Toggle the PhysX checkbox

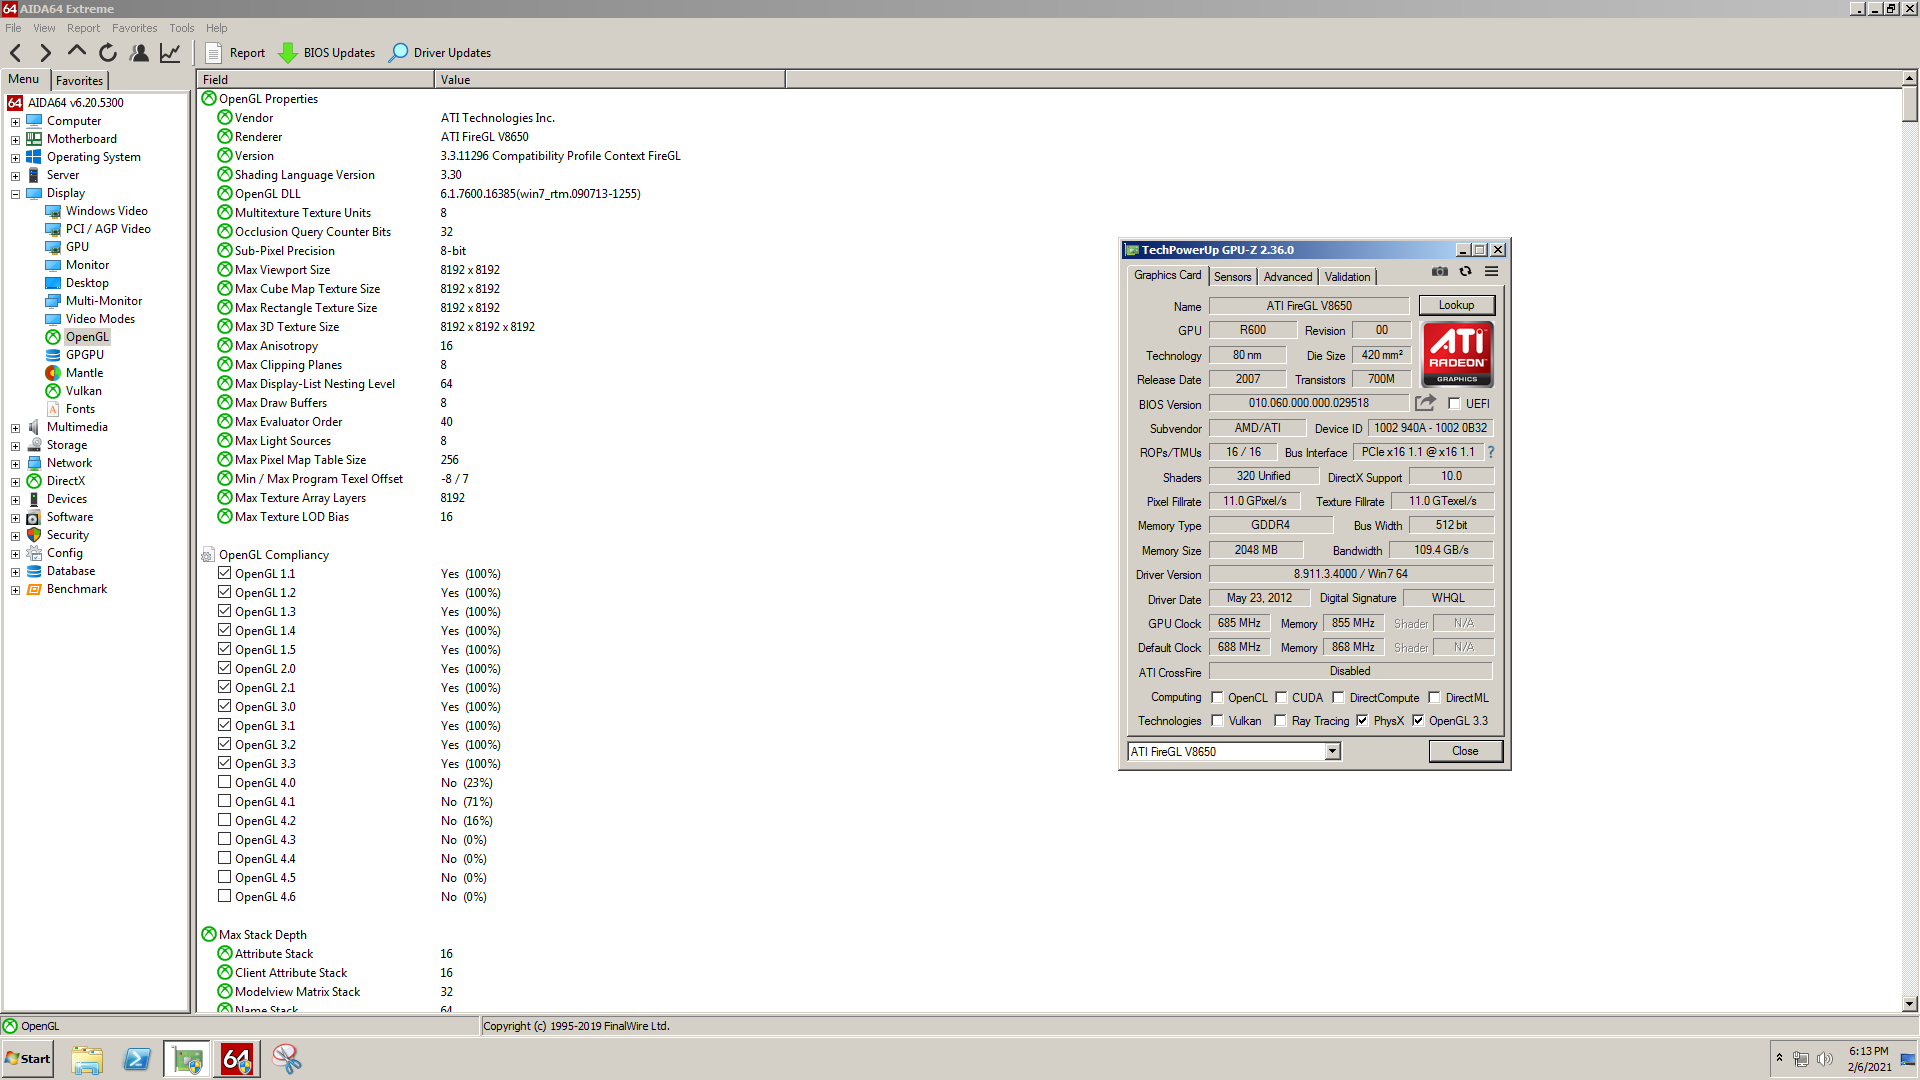click(x=1362, y=721)
